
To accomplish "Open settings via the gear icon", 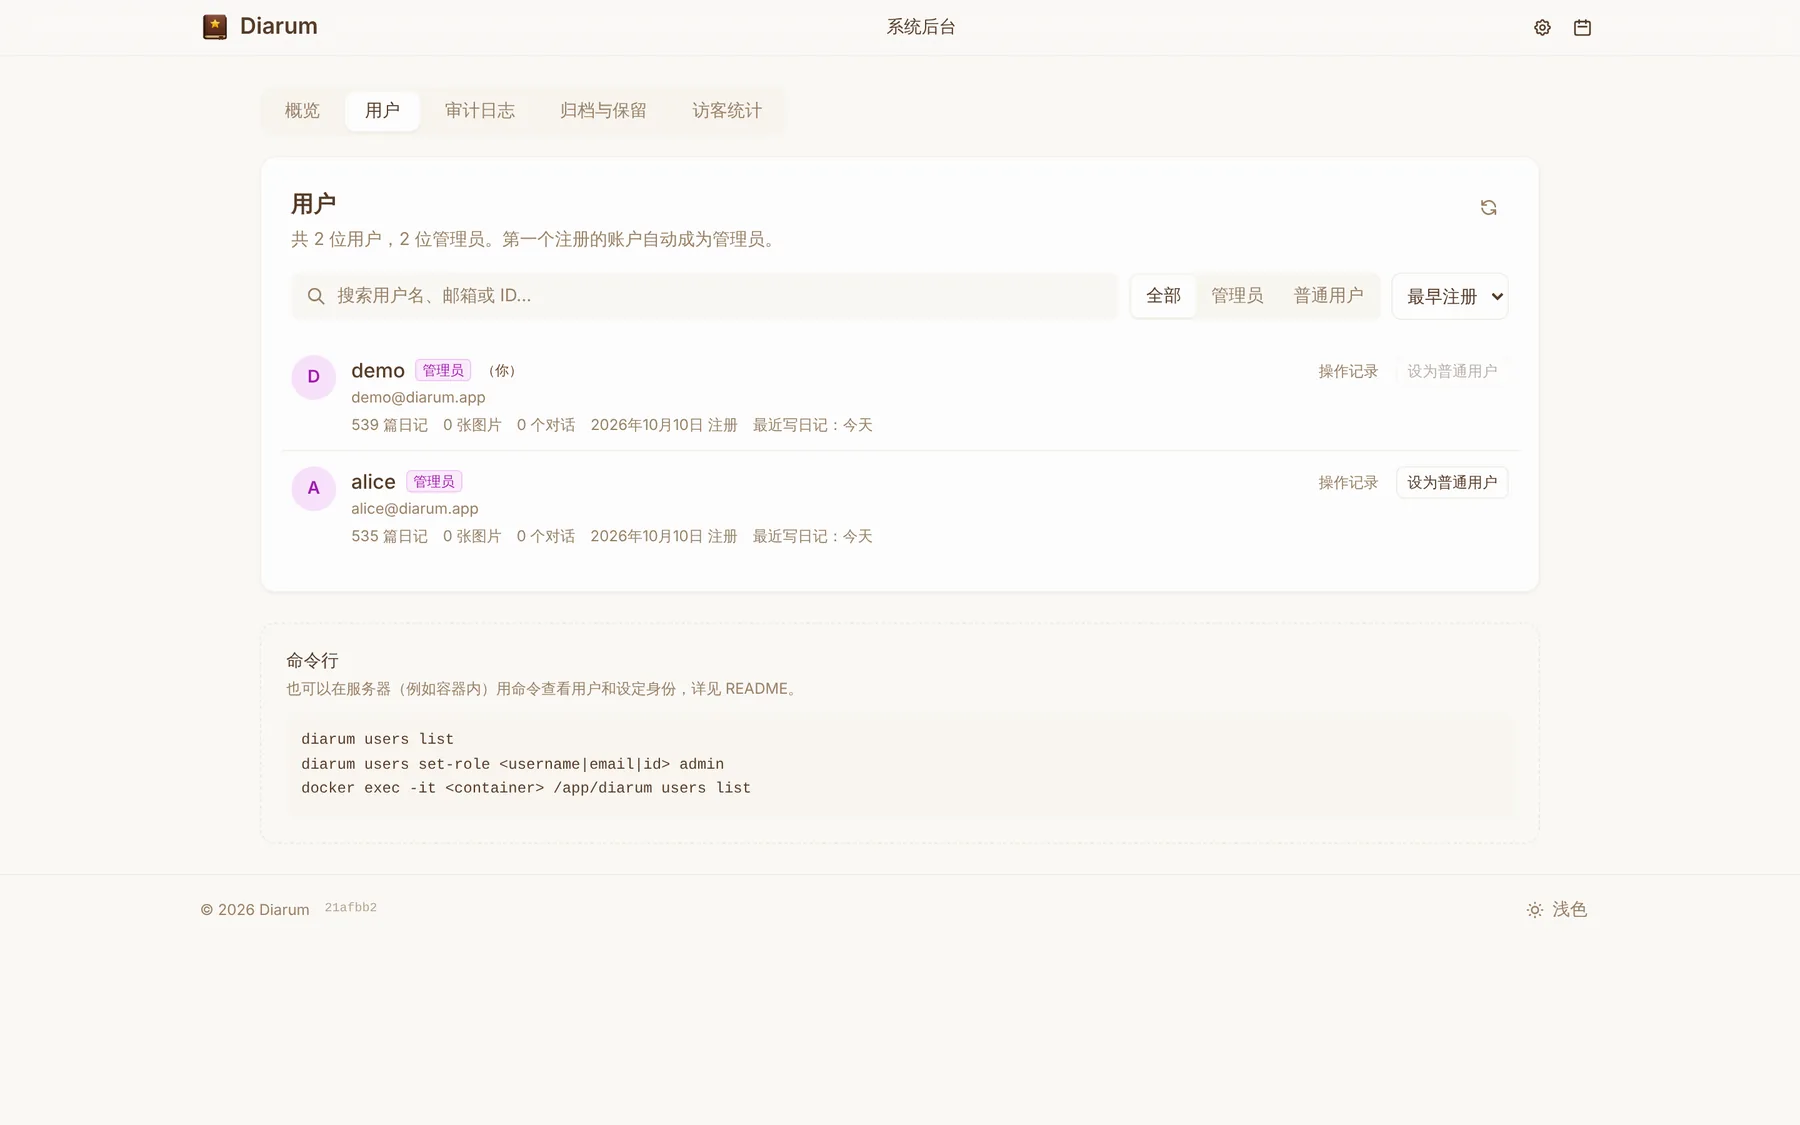I will 1542,28.
